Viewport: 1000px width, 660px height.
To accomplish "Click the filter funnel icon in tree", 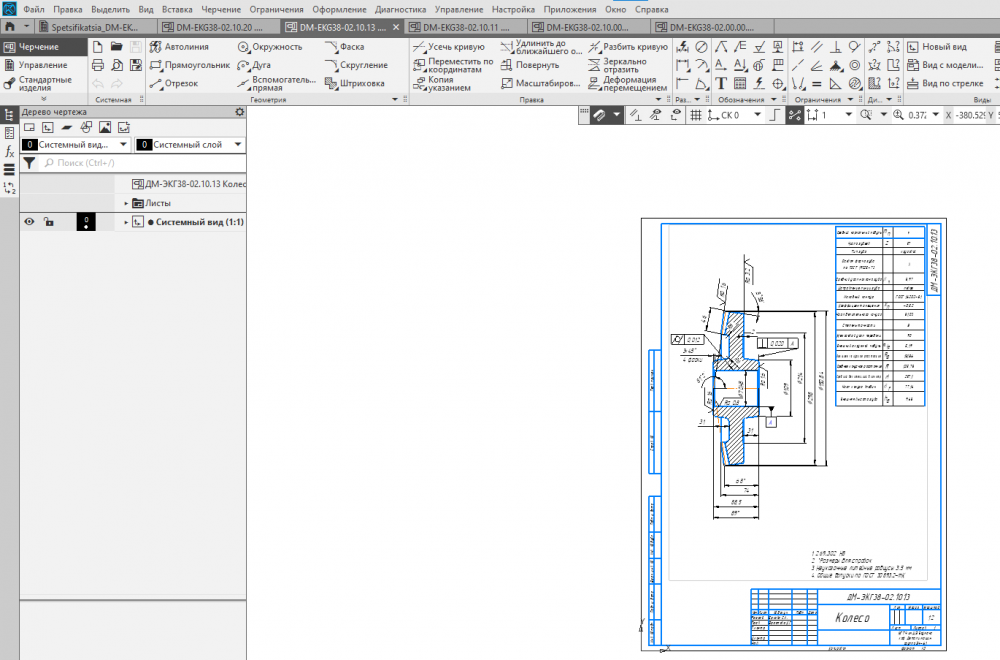I will (x=29, y=162).
